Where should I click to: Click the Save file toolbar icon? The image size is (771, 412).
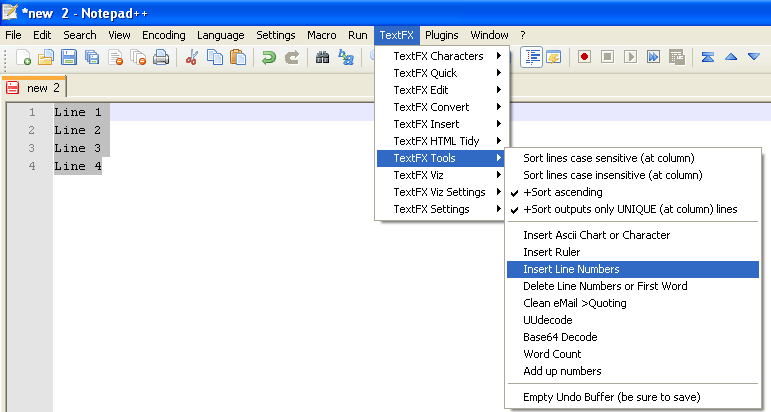point(69,57)
